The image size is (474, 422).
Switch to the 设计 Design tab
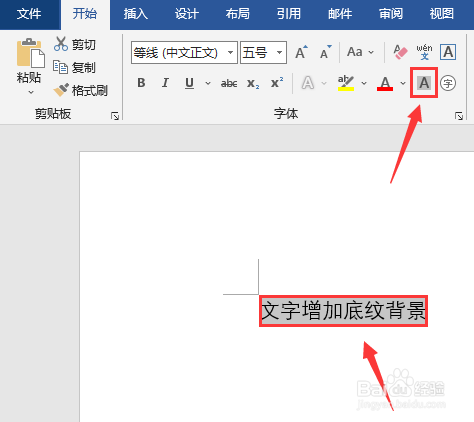[187, 14]
